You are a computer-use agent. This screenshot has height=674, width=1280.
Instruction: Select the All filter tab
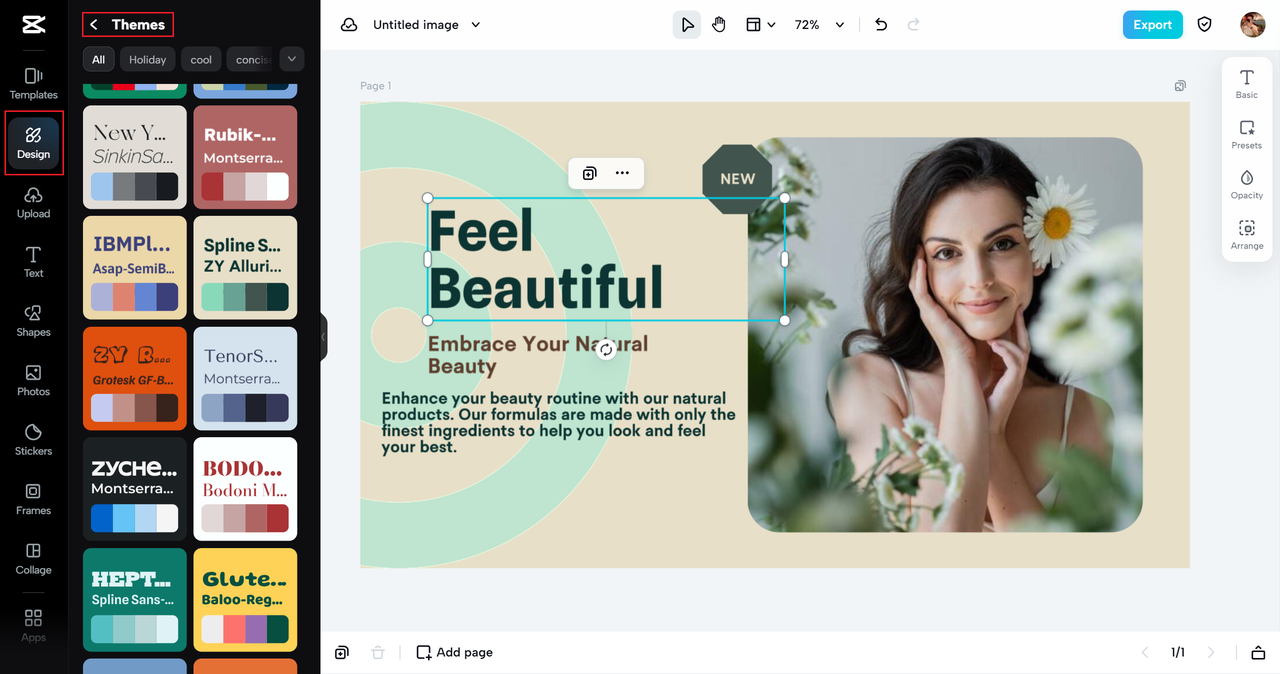(98, 59)
